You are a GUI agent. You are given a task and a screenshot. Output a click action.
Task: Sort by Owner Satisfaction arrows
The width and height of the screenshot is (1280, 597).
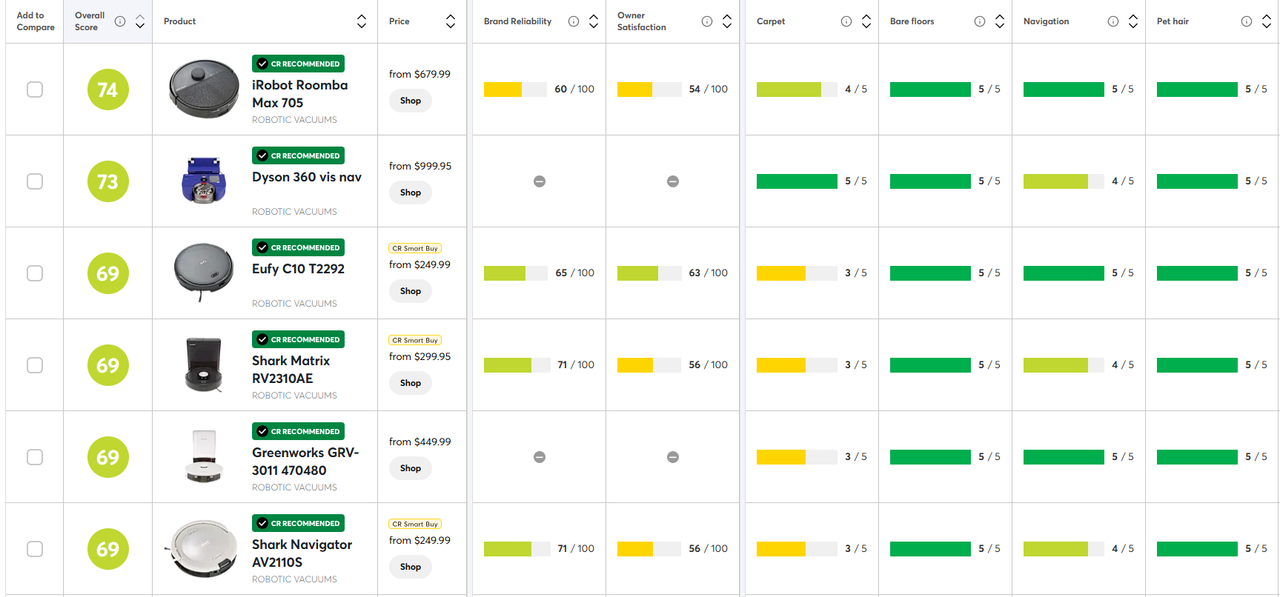pyautogui.click(x=727, y=21)
